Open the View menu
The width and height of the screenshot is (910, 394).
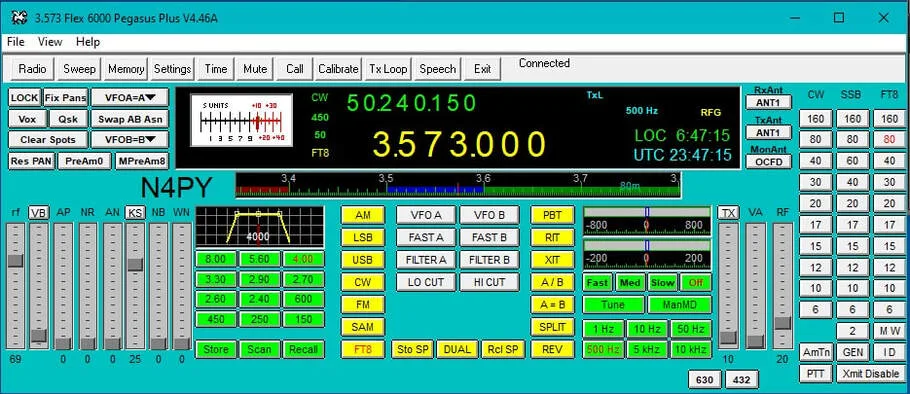pyautogui.click(x=50, y=42)
